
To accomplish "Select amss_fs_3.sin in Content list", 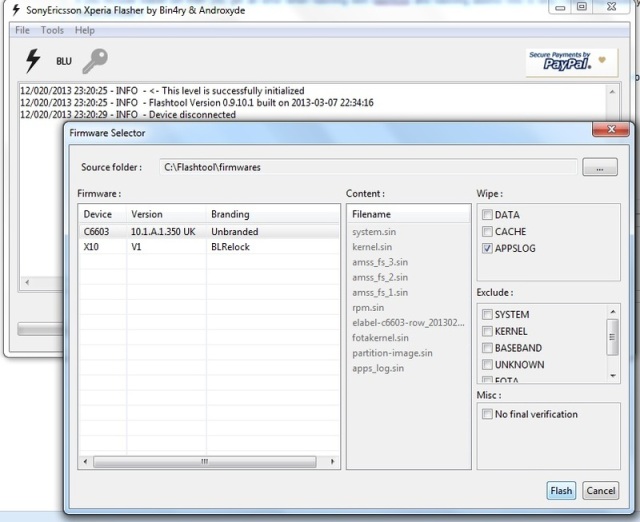I will point(380,262).
